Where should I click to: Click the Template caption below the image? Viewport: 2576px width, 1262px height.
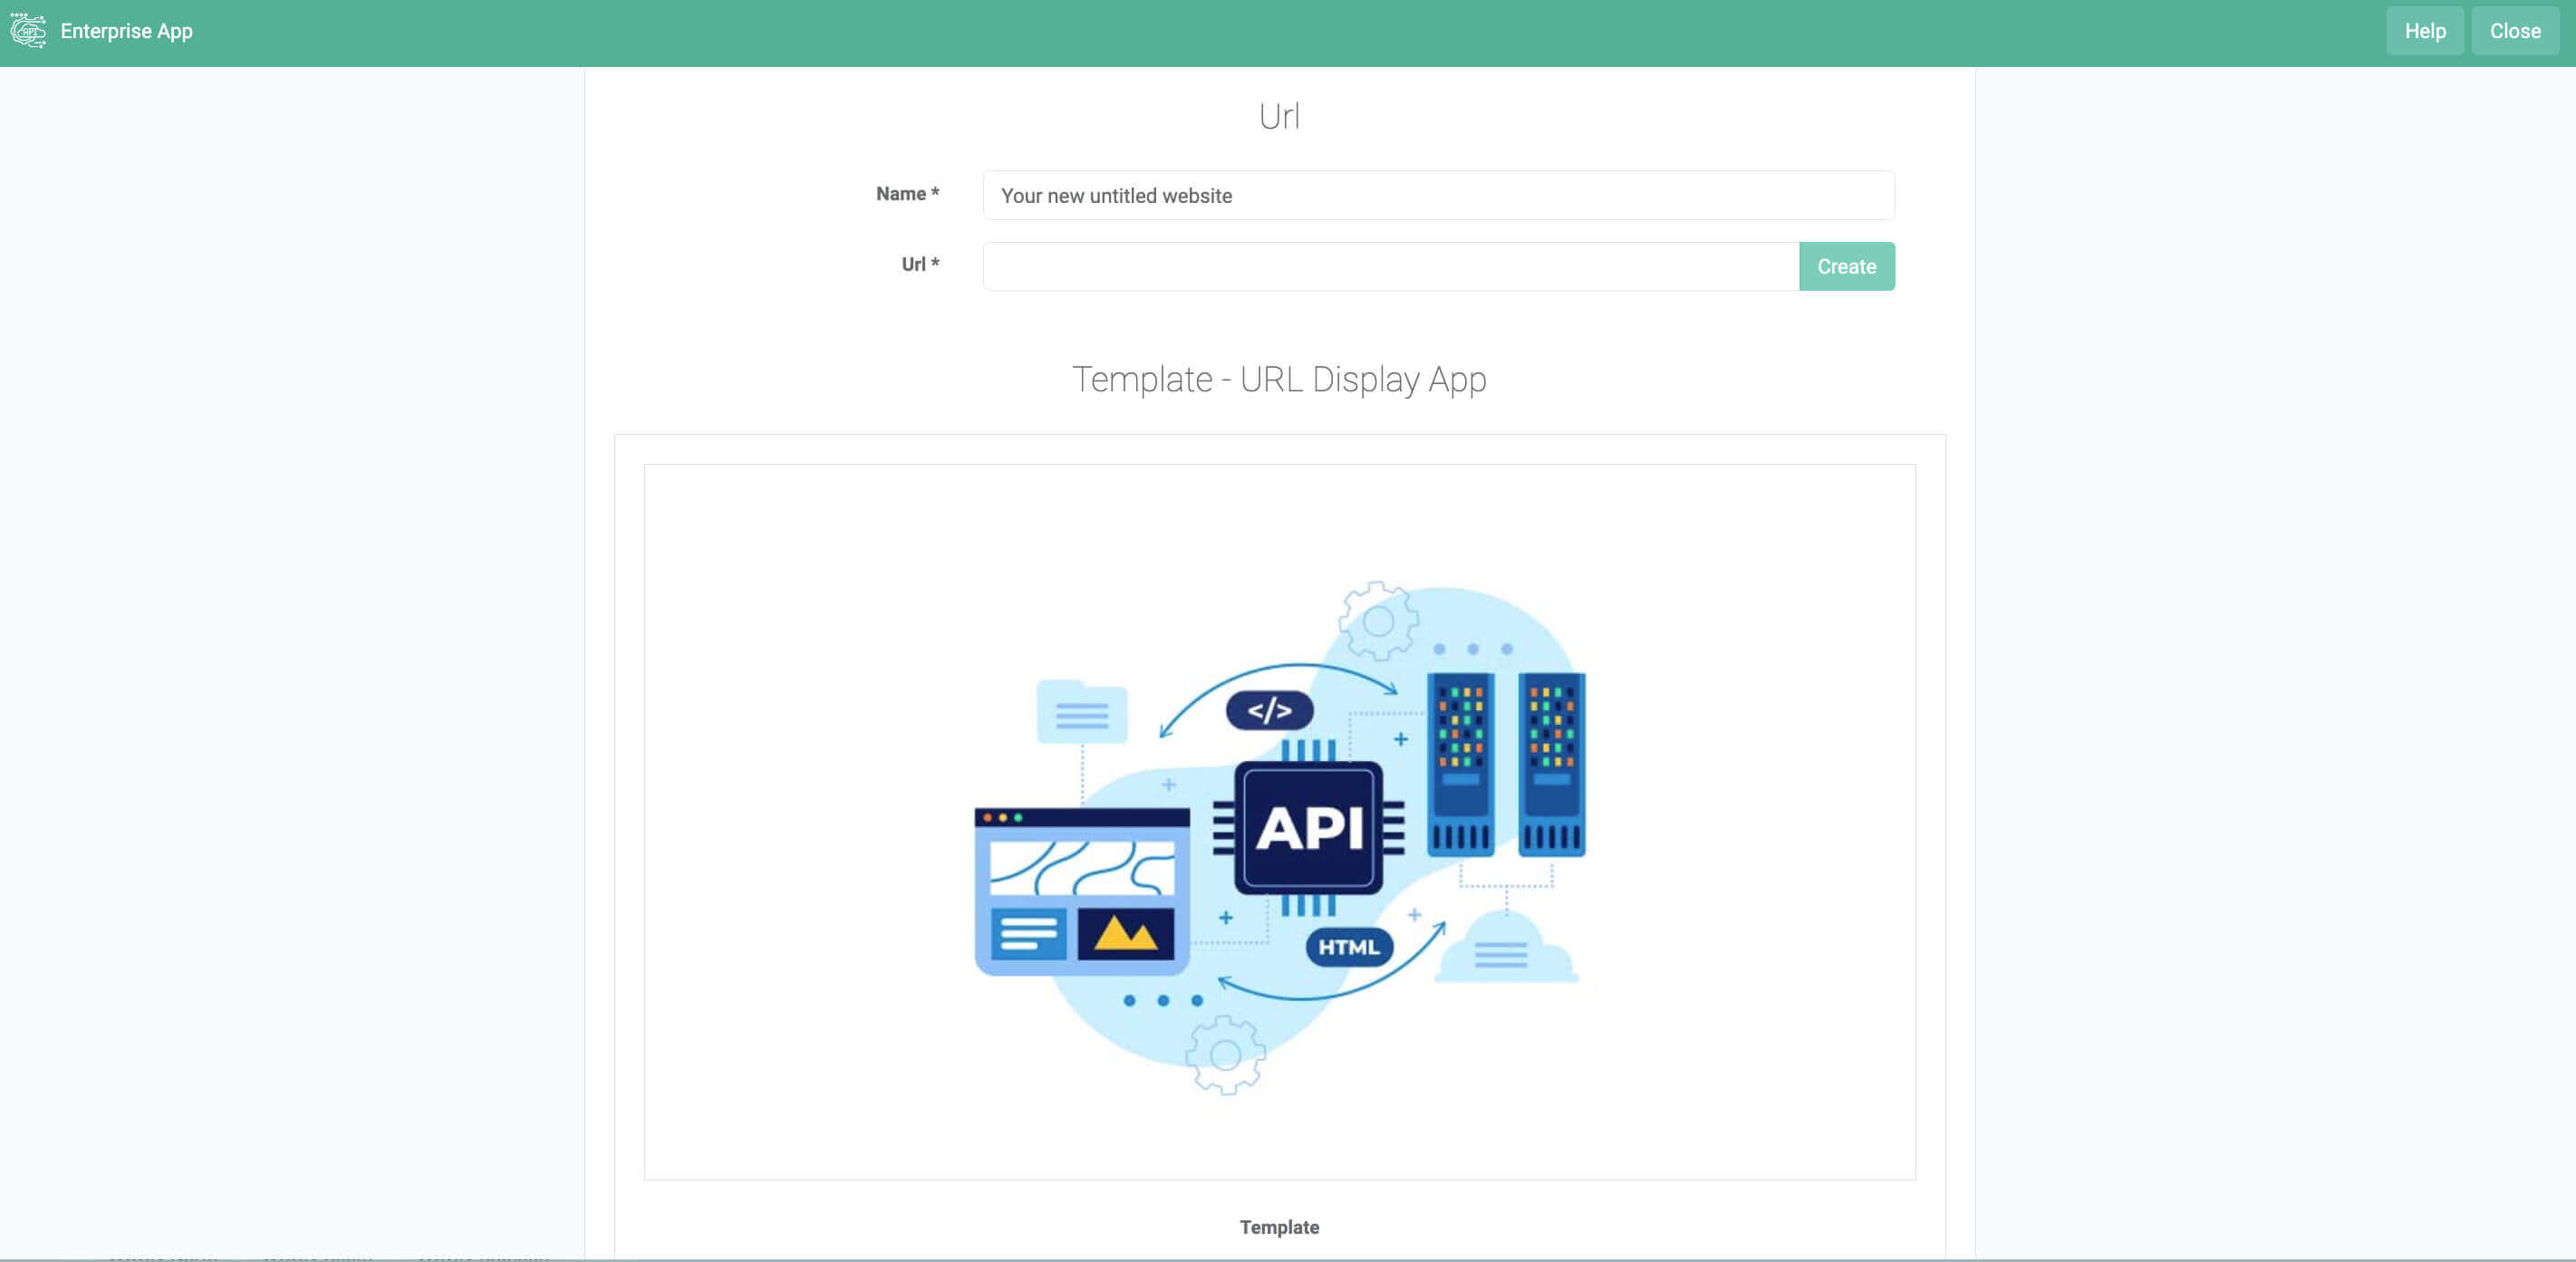1279,1227
